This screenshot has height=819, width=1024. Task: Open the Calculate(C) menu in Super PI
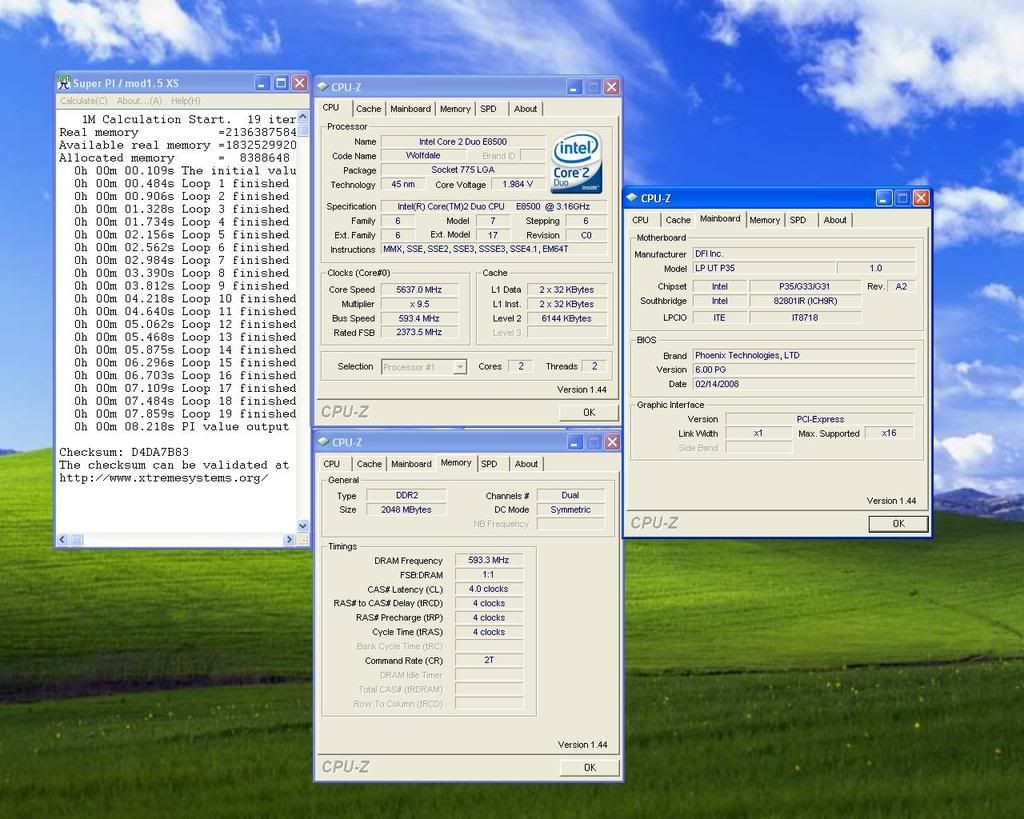(84, 101)
